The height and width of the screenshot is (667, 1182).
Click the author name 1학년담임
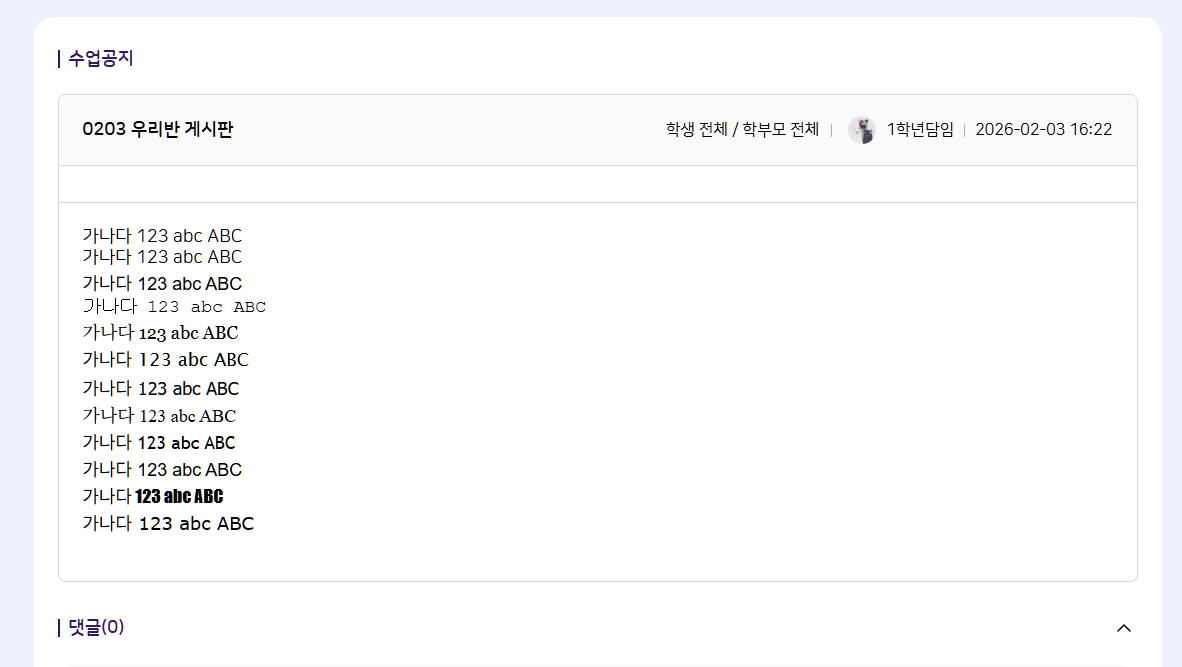click(x=920, y=129)
